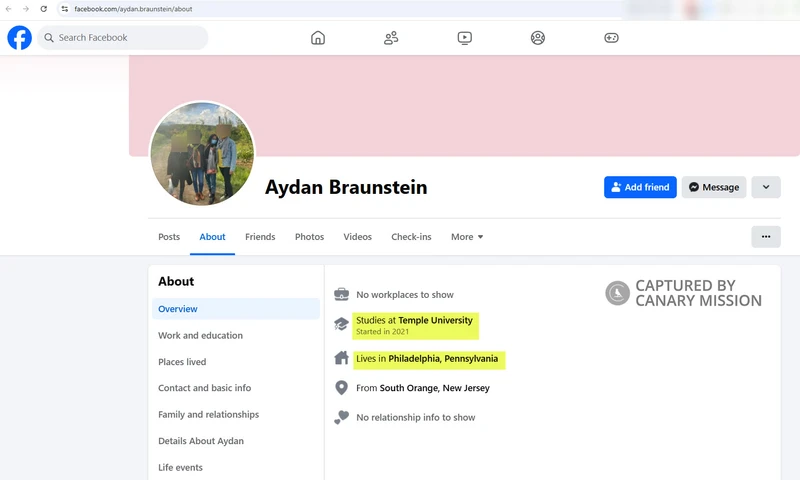Click the house current city icon

pos(341,358)
